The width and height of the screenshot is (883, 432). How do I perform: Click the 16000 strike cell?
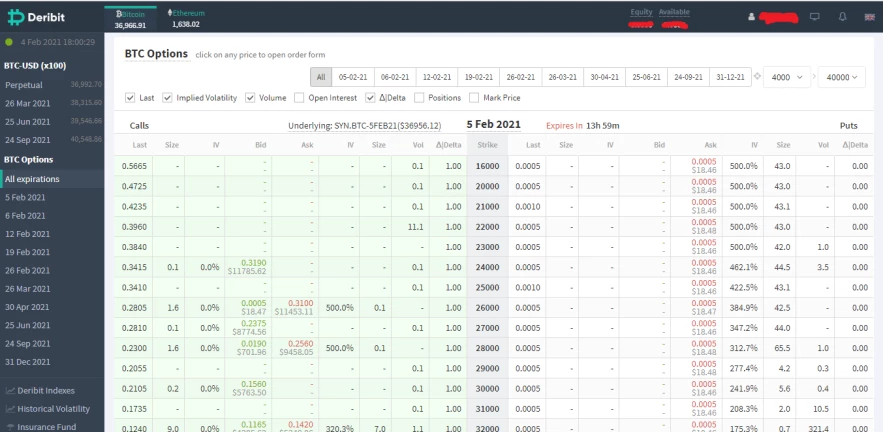(x=487, y=166)
